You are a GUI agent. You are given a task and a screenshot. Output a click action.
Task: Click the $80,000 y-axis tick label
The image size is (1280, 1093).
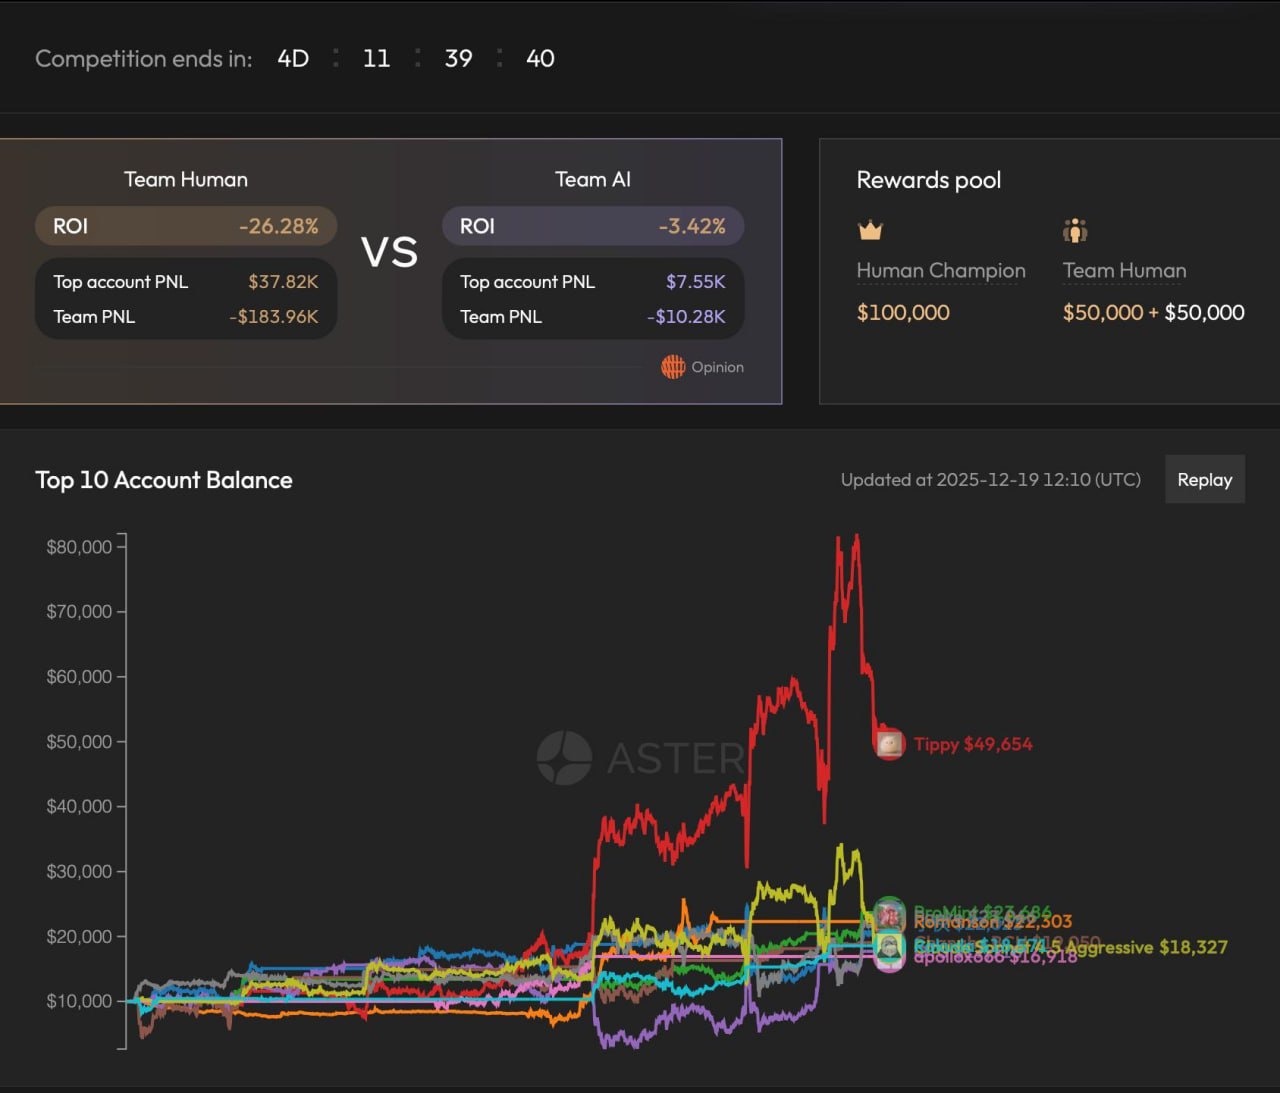tap(79, 547)
